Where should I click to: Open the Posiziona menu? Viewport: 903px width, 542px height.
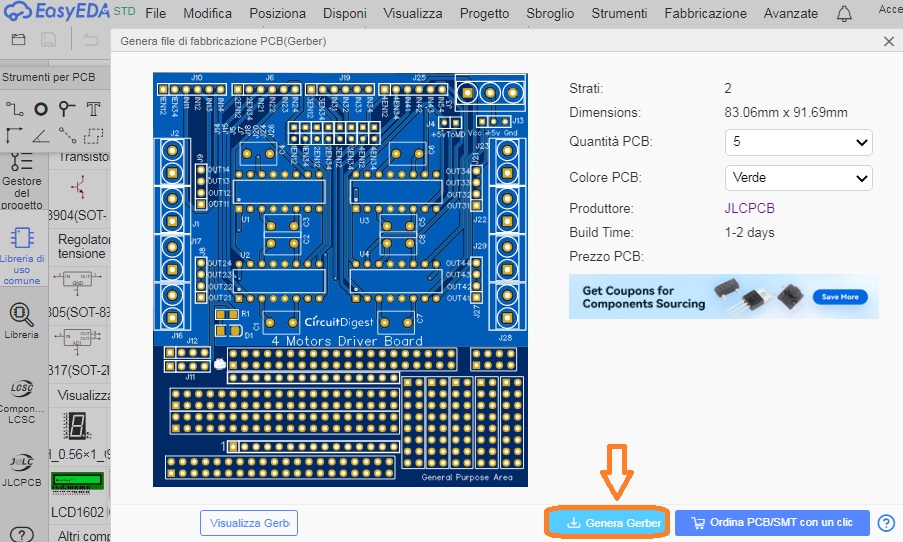pyautogui.click(x=278, y=13)
